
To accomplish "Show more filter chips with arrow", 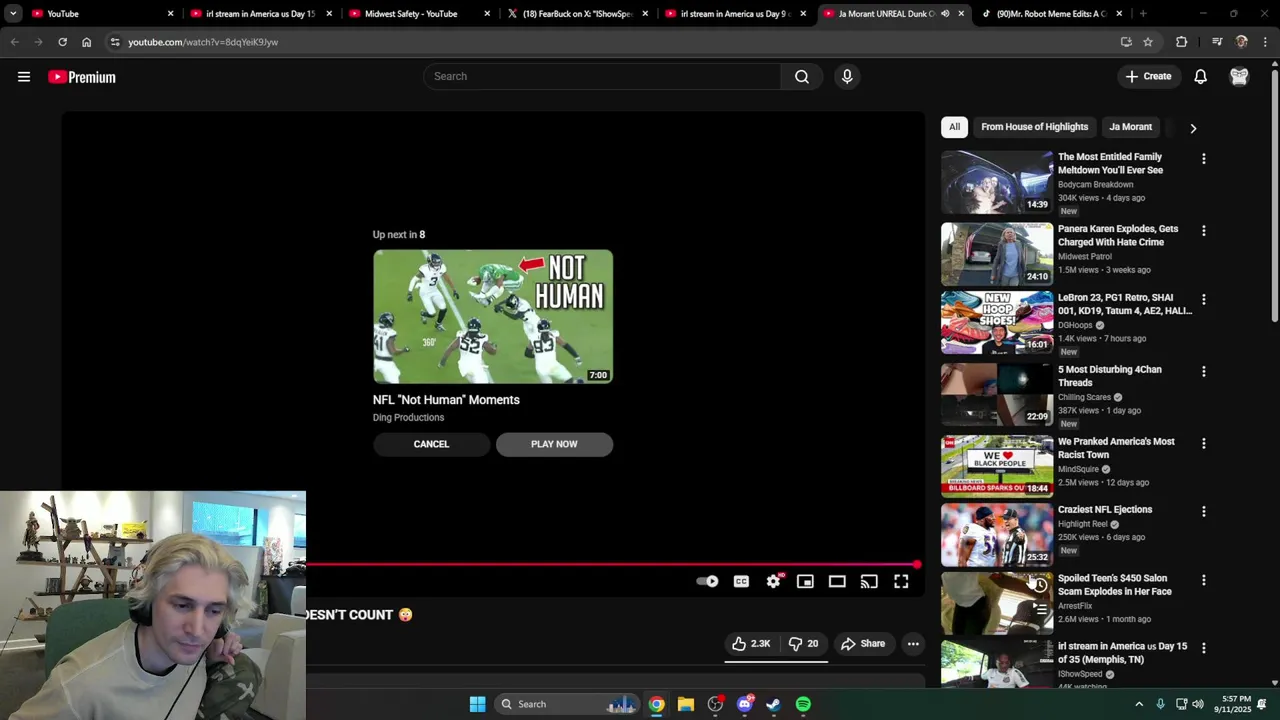I will click(1193, 128).
